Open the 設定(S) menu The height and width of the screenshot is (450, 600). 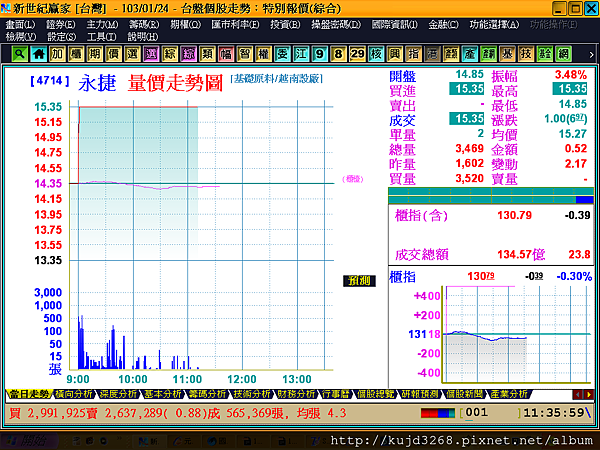[x=61, y=37]
